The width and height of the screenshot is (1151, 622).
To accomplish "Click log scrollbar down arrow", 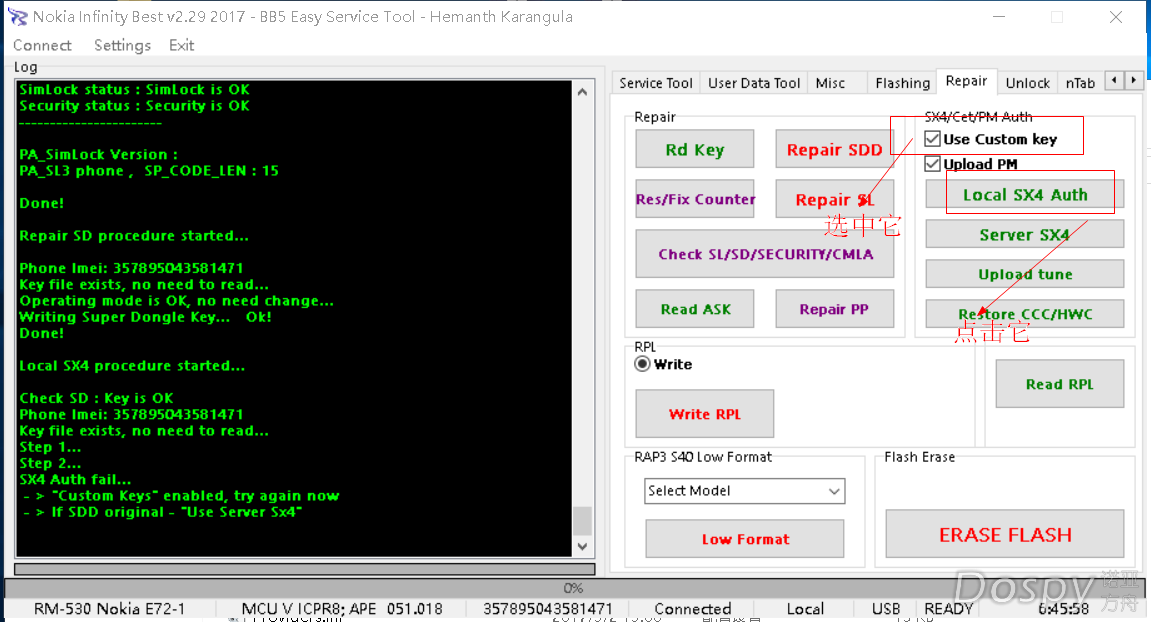I will point(582,546).
